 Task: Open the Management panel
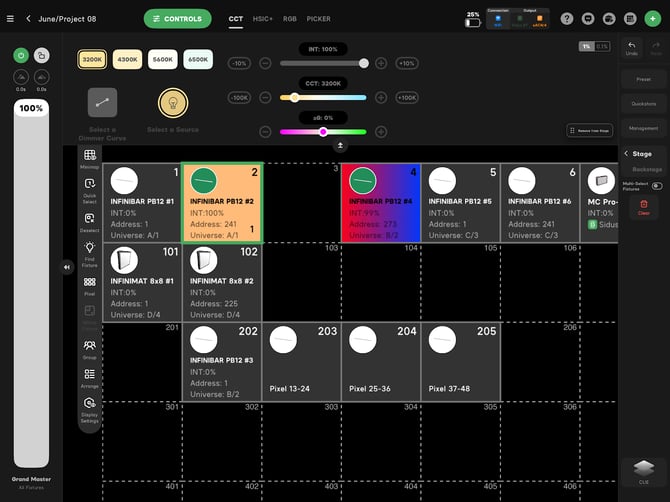point(644,128)
